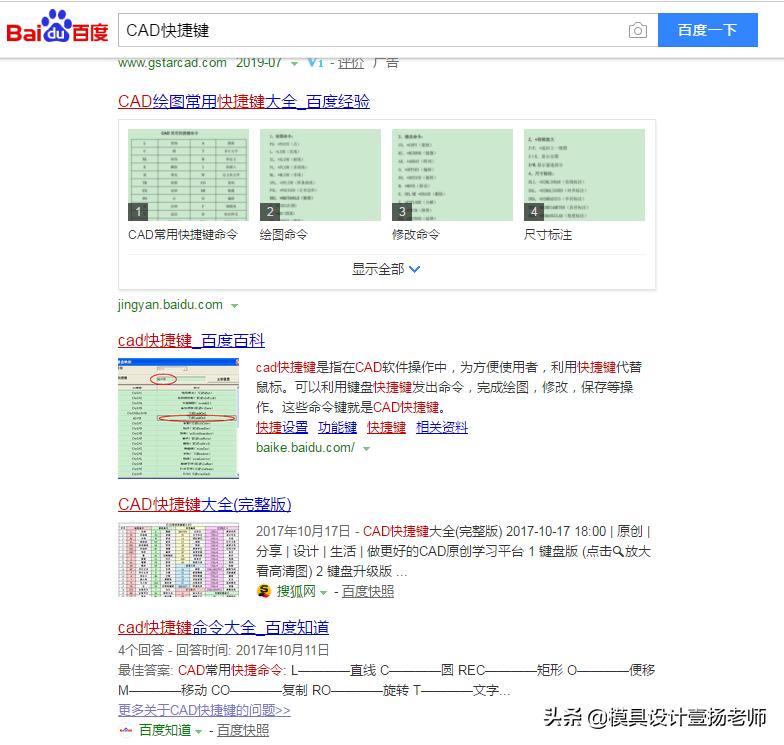Open 相关资料 sublink
This screenshot has height=745, width=784.
tap(442, 428)
